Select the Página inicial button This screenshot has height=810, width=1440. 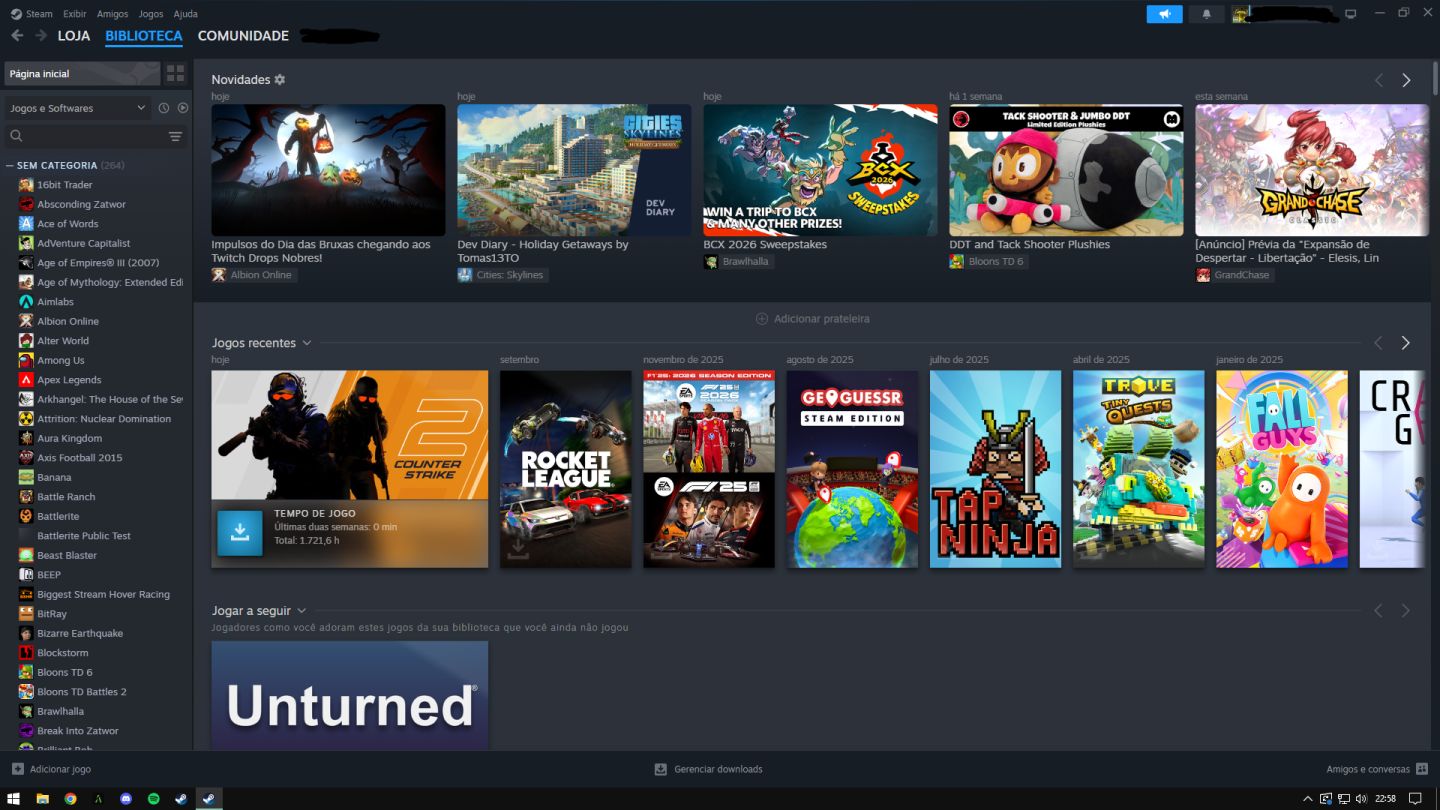coord(82,74)
